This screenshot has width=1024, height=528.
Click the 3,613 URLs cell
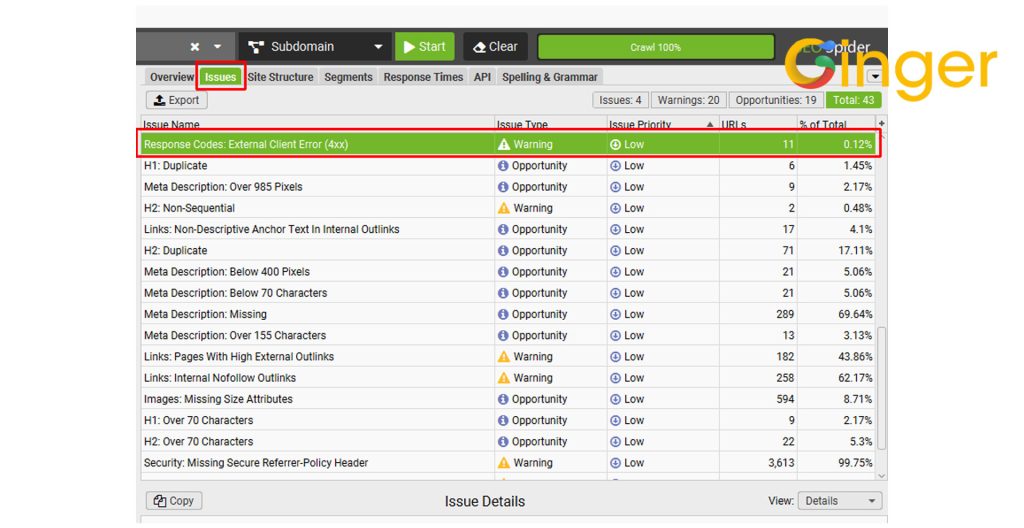click(758, 463)
